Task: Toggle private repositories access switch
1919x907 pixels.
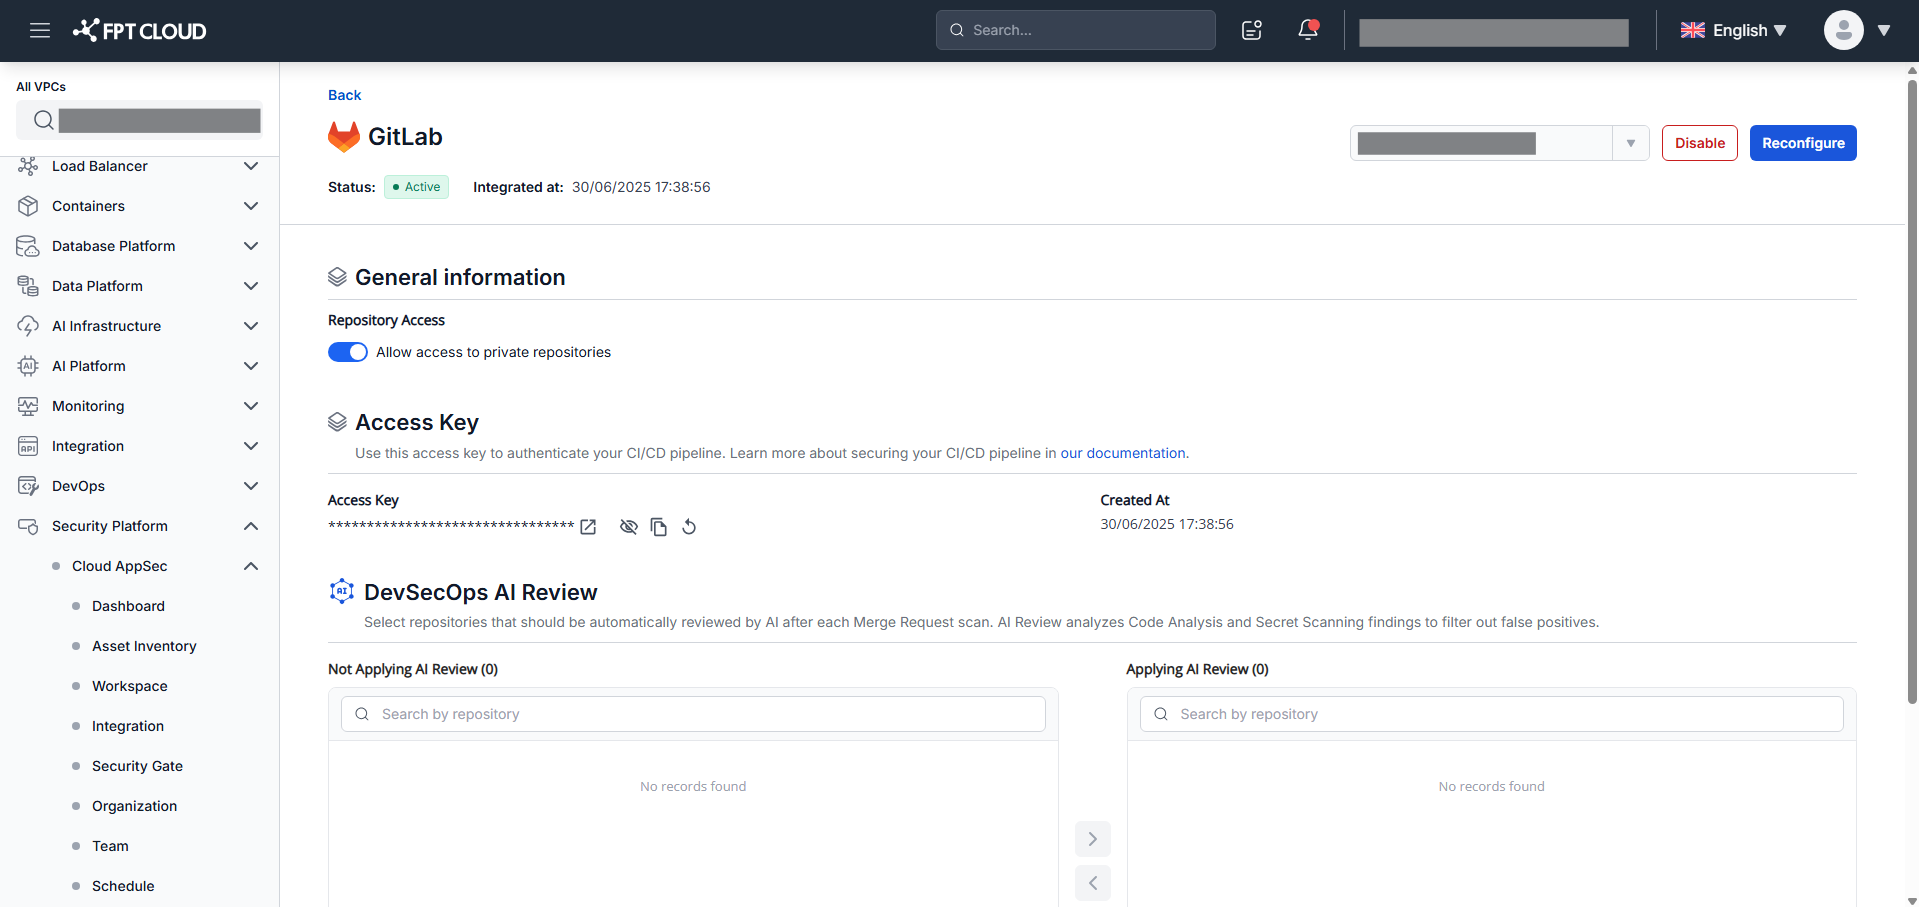Action: [x=348, y=352]
